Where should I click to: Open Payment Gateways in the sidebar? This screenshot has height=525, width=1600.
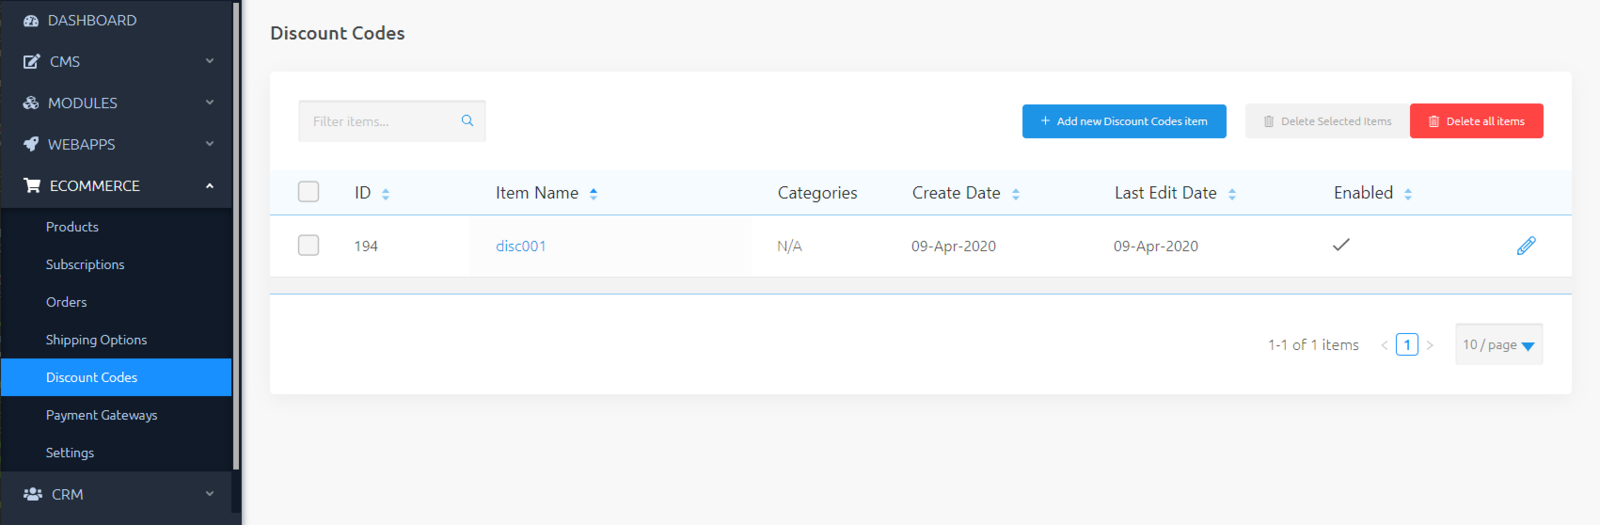pyautogui.click(x=101, y=415)
